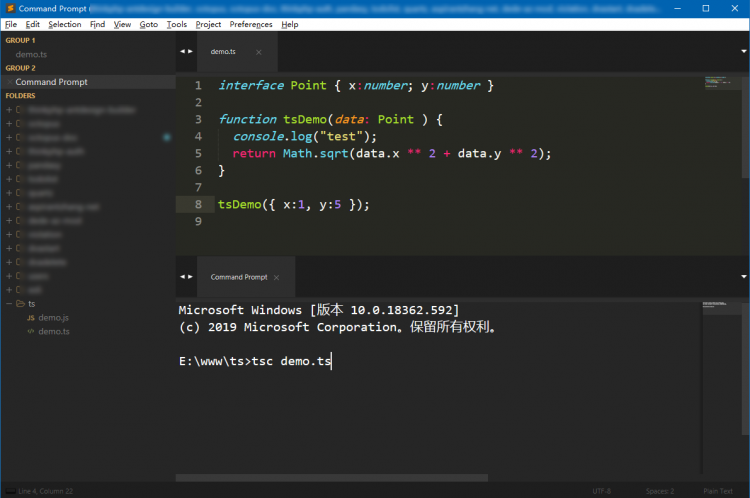Close the Command Prompt tab in lower pane

click(277, 277)
